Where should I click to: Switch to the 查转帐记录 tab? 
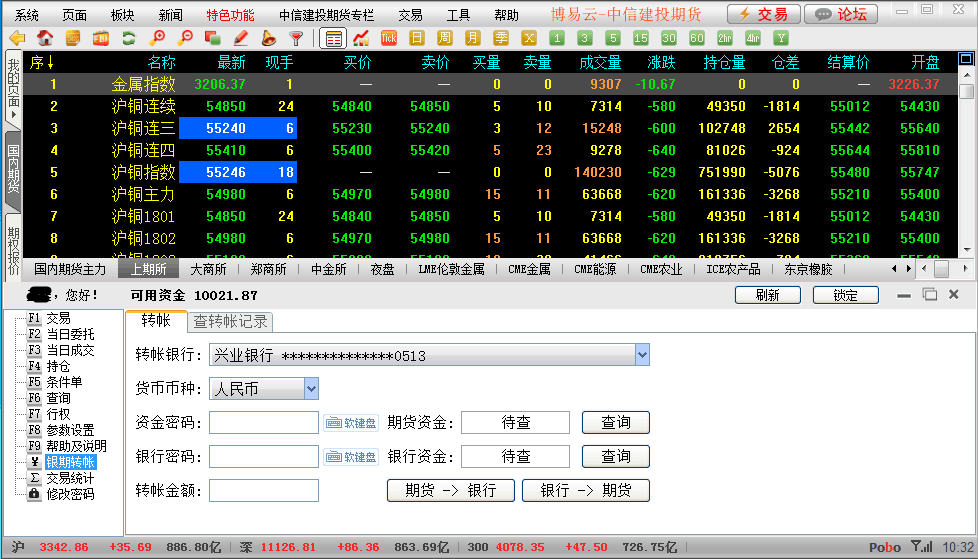tap(230, 321)
